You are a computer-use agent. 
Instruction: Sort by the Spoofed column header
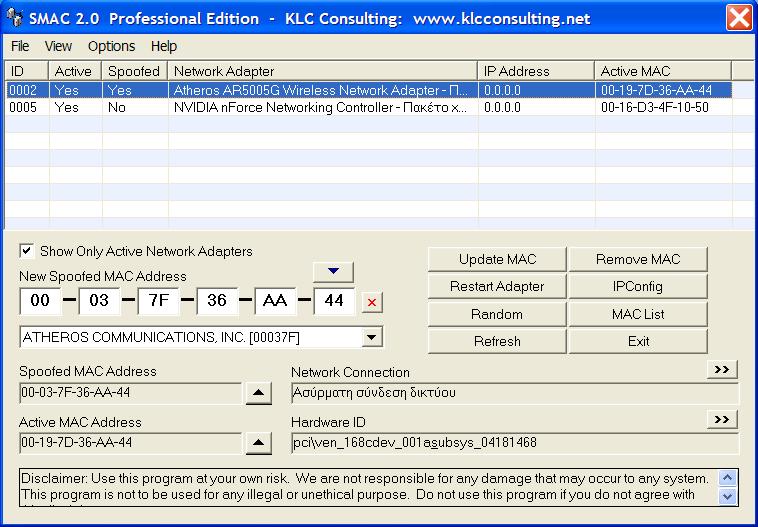134,71
